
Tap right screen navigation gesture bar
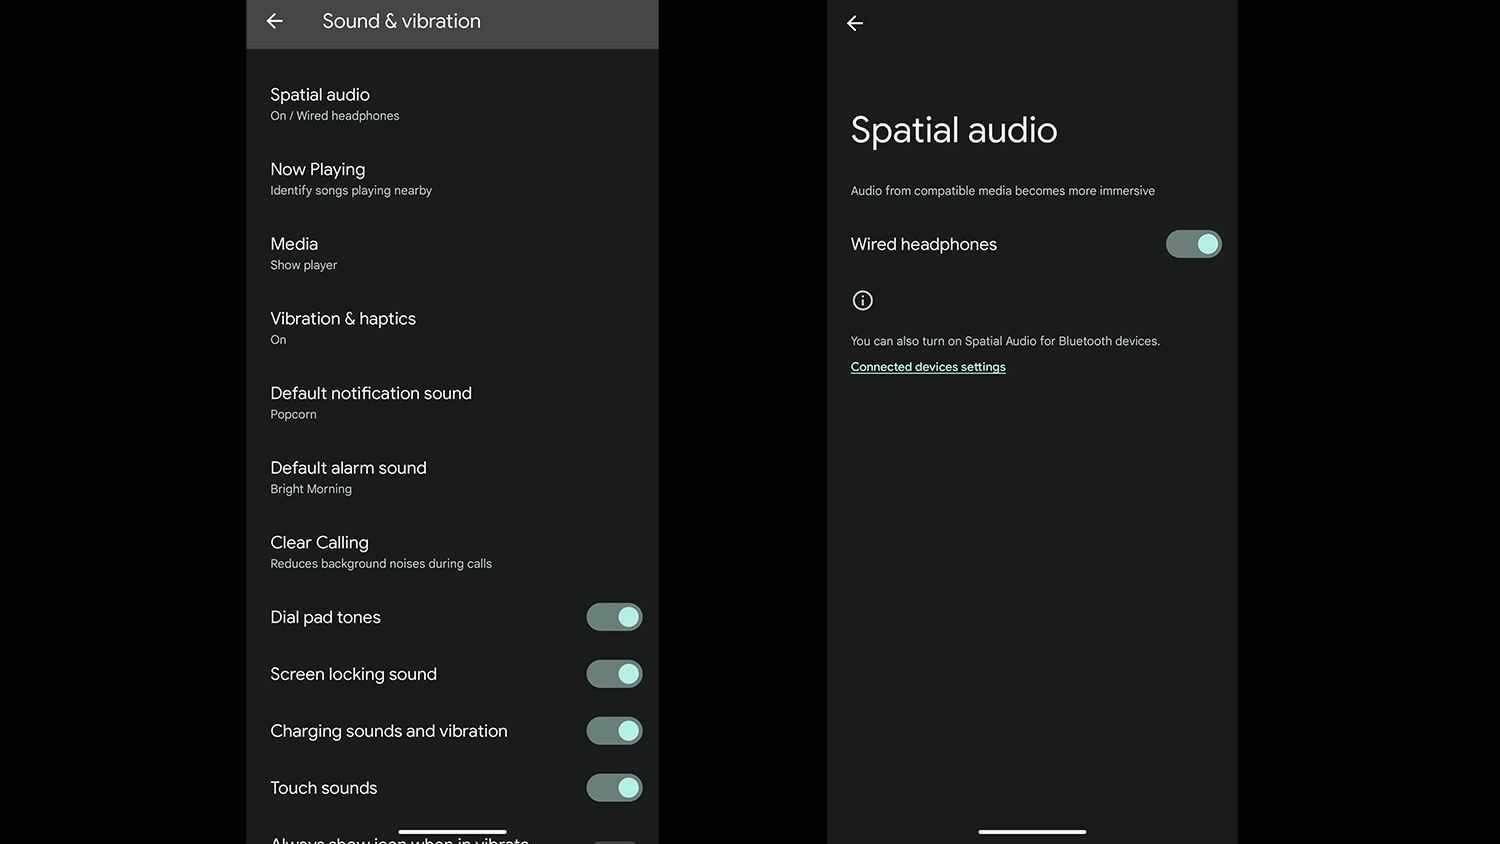[1032, 831]
